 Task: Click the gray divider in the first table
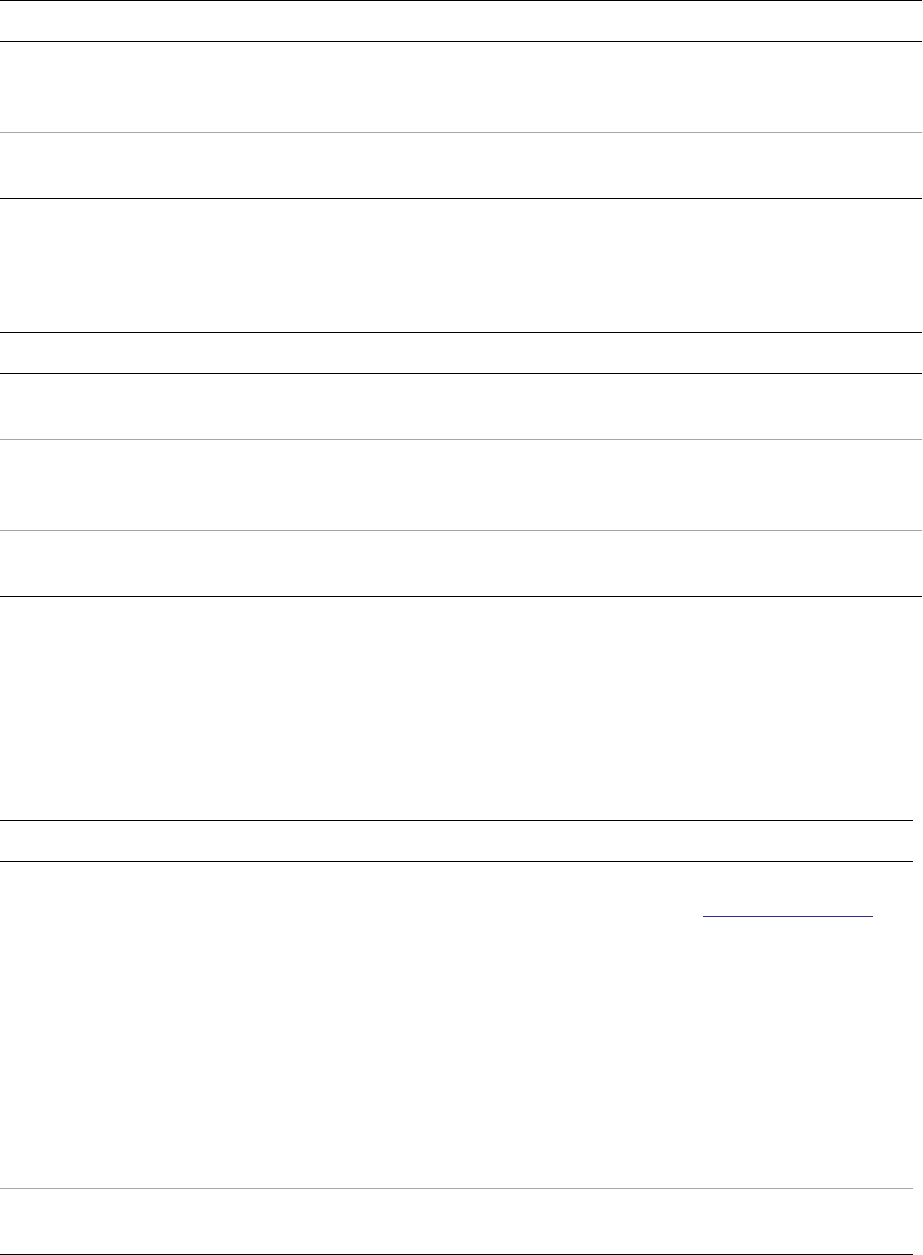[x=461, y=133]
